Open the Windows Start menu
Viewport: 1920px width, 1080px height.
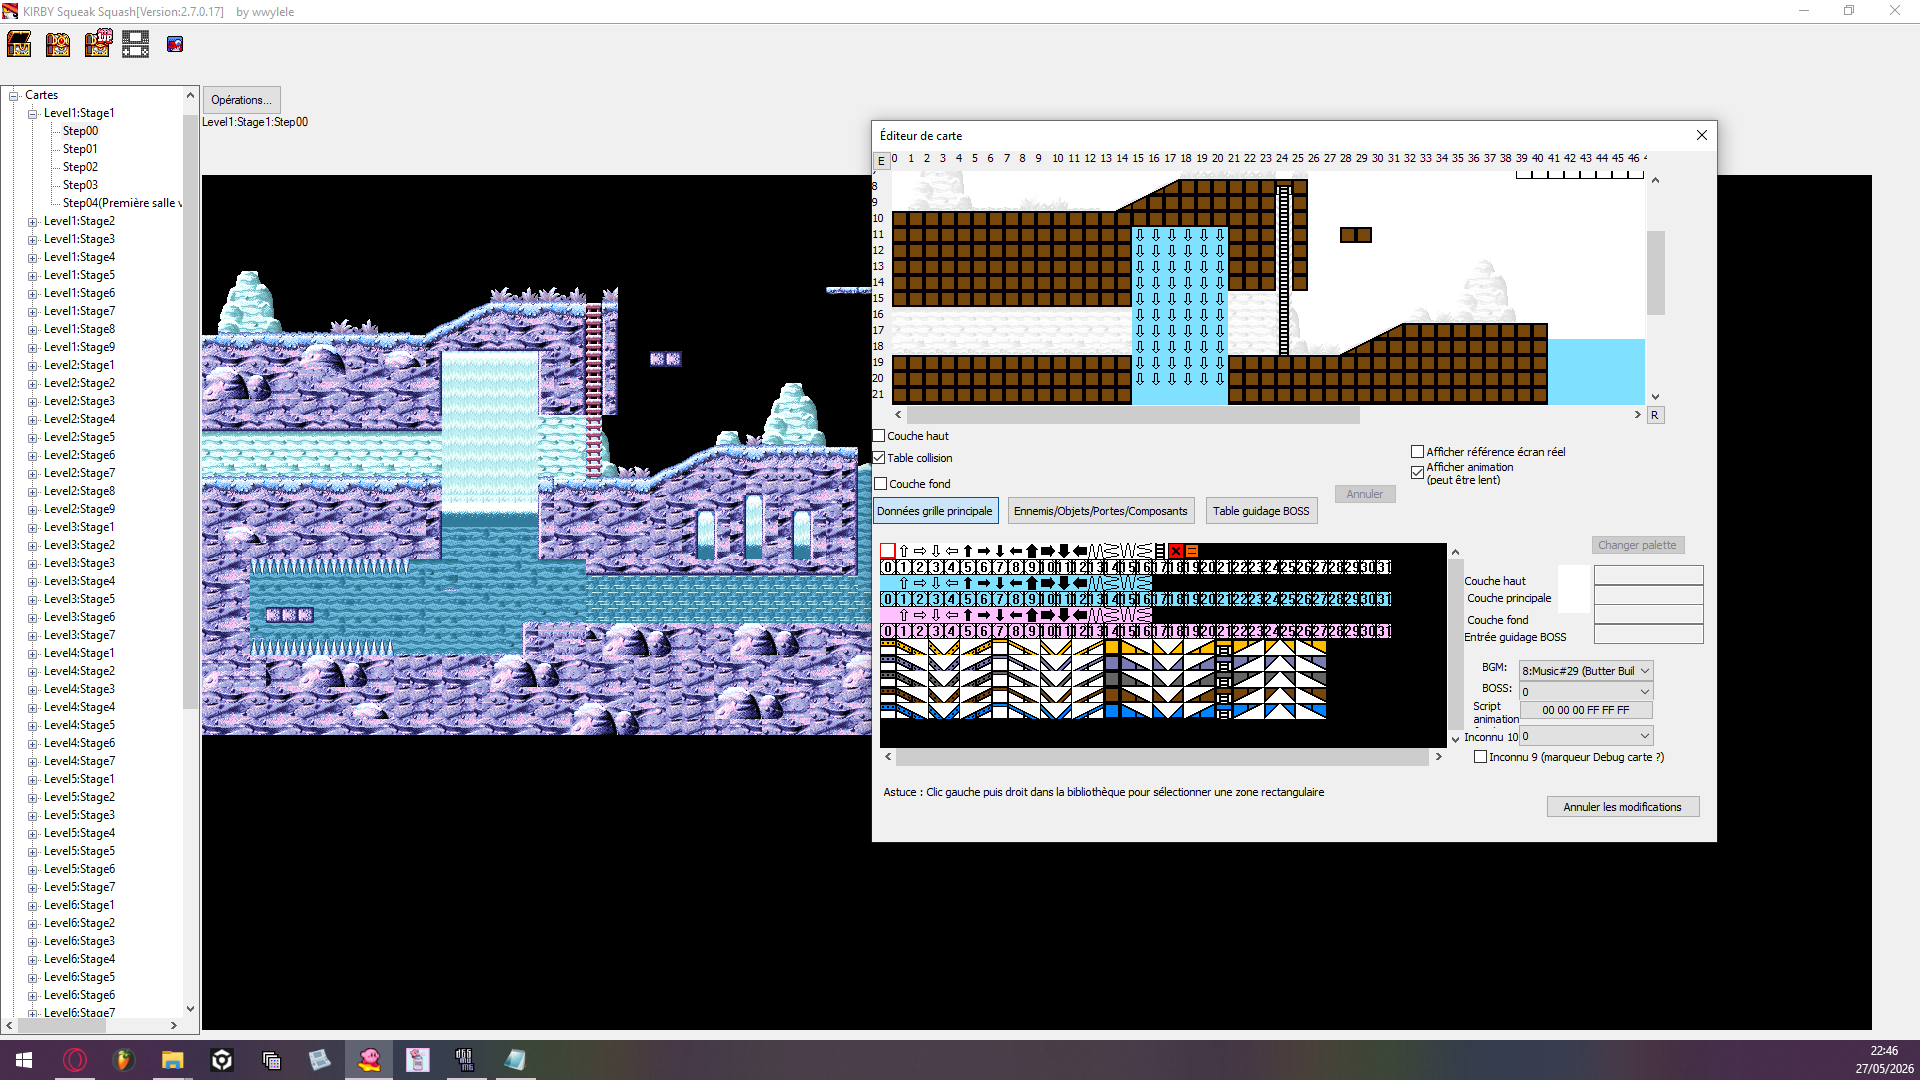click(x=24, y=1060)
